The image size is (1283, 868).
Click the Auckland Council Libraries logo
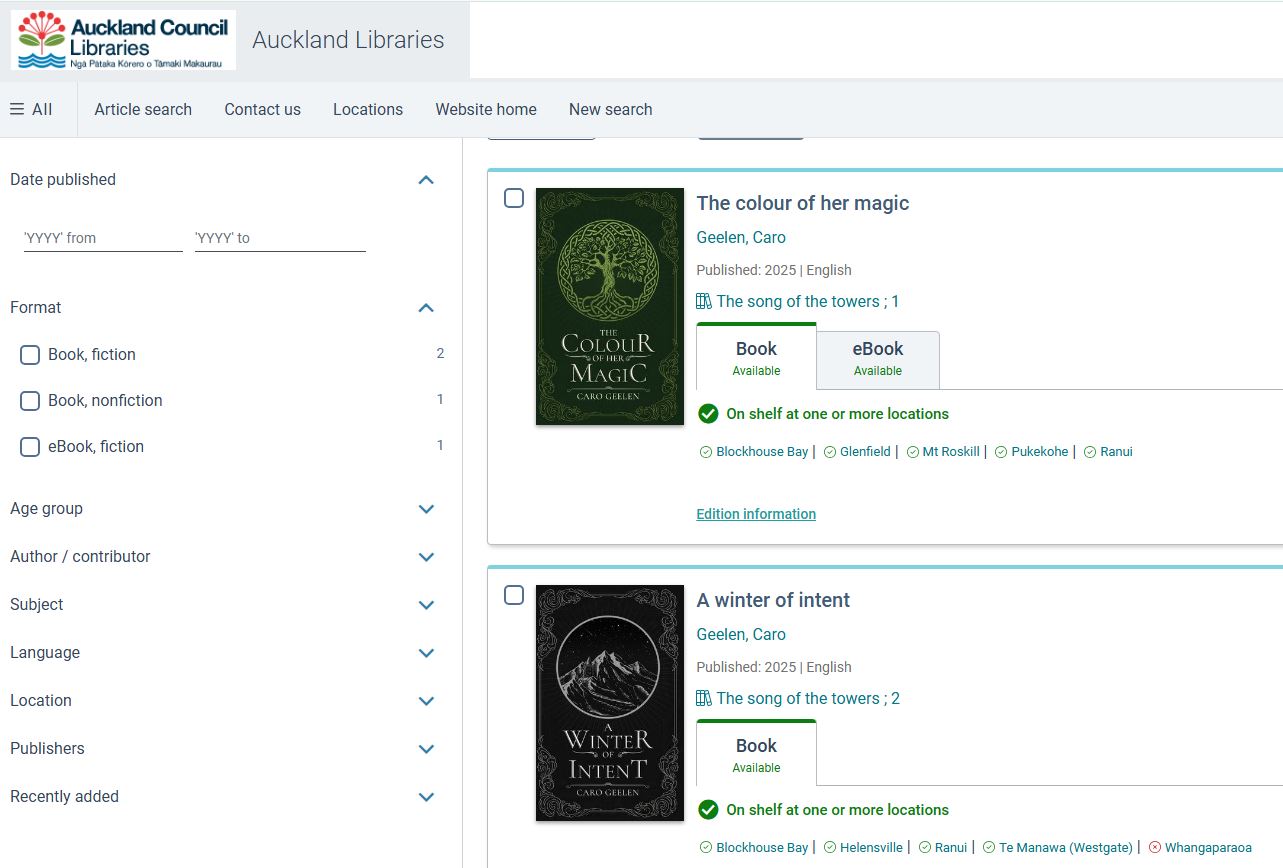click(123, 40)
